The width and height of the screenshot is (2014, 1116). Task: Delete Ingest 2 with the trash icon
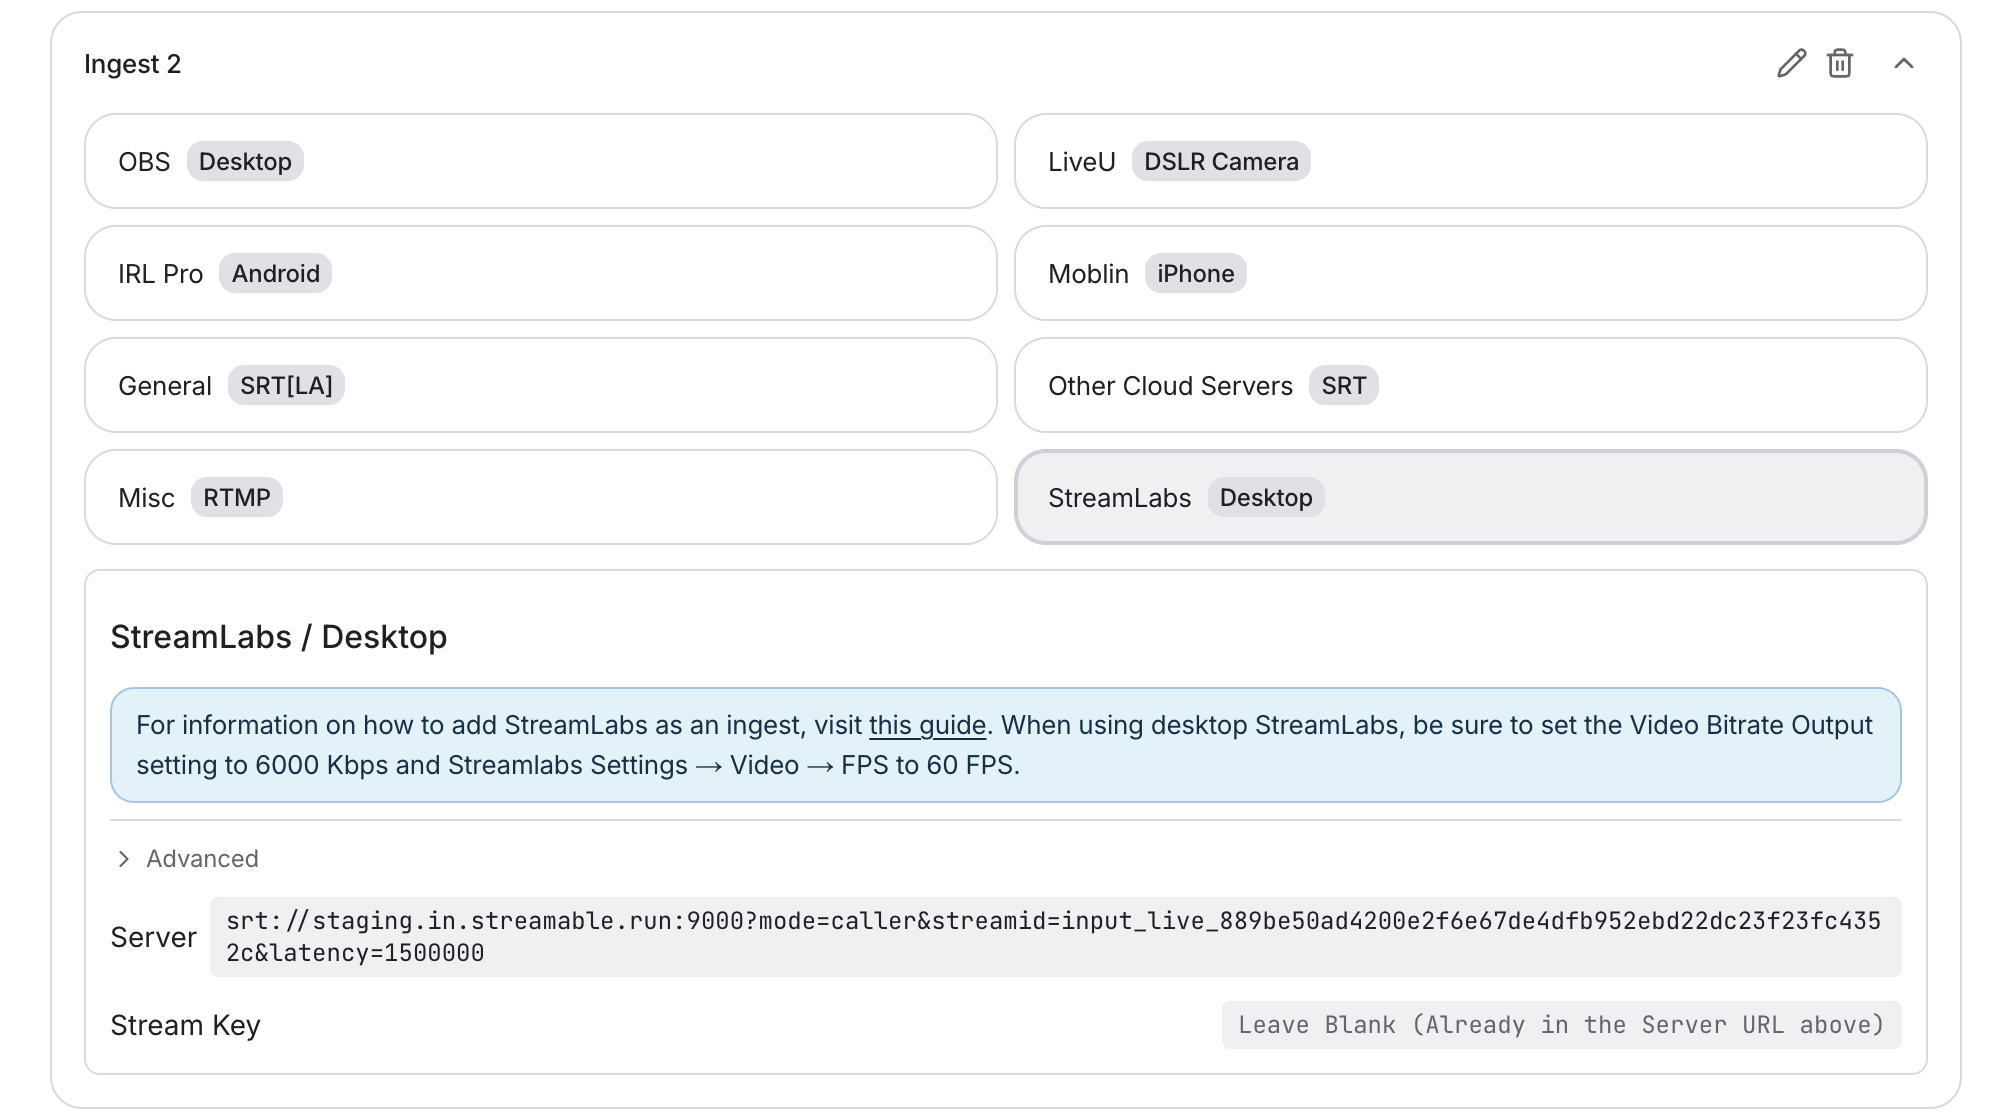(1840, 63)
